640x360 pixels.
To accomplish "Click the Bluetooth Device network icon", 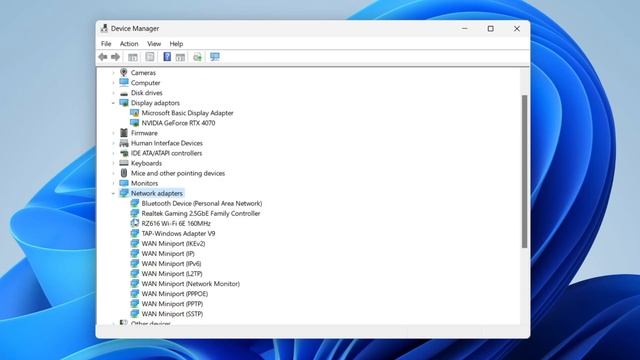I will [x=134, y=203].
